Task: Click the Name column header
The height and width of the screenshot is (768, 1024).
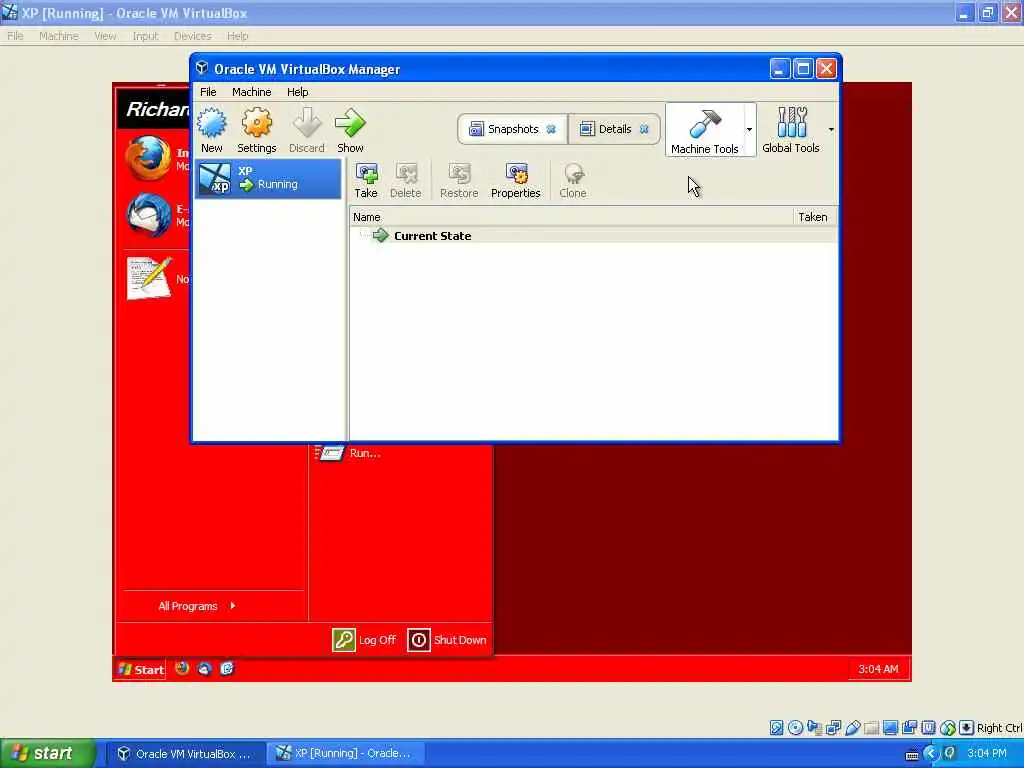Action: (571, 217)
